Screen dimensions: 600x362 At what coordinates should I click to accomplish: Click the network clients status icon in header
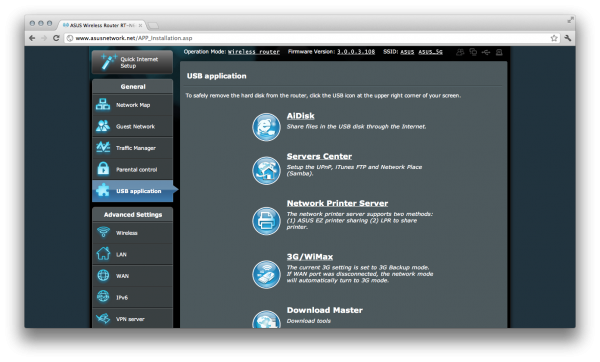(x=473, y=52)
